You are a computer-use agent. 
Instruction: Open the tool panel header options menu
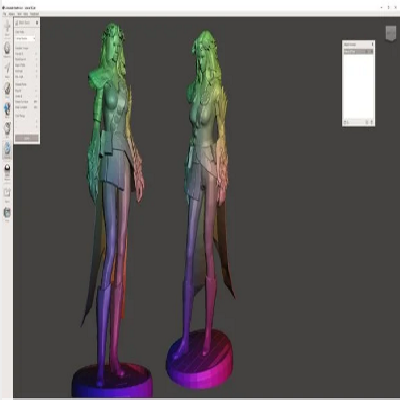(x=37, y=23)
